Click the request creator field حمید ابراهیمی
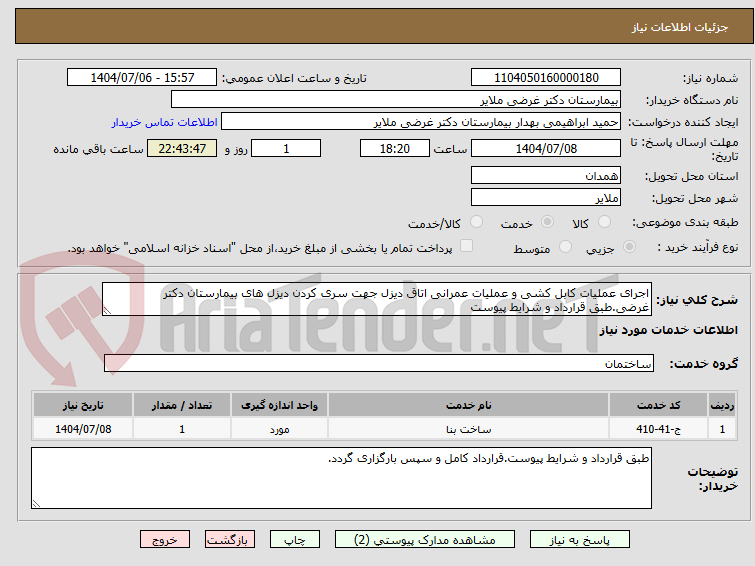The width and height of the screenshot is (755, 566). pos(421,122)
